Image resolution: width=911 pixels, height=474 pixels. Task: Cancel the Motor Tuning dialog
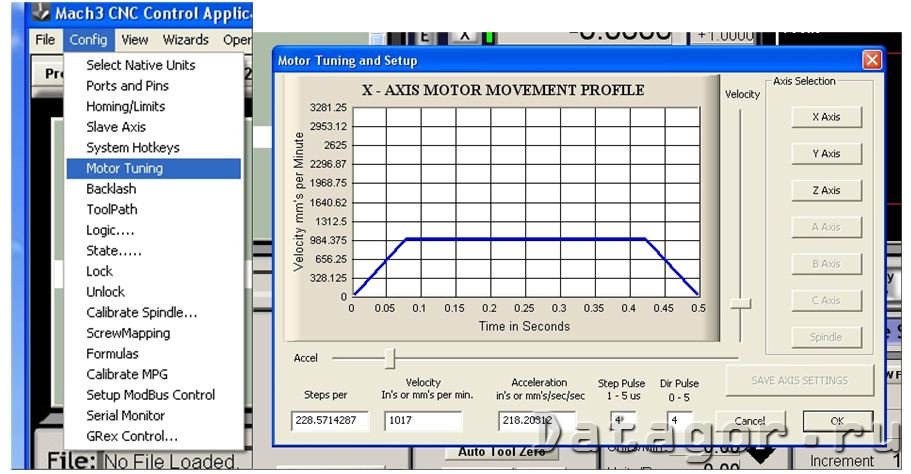coord(750,421)
